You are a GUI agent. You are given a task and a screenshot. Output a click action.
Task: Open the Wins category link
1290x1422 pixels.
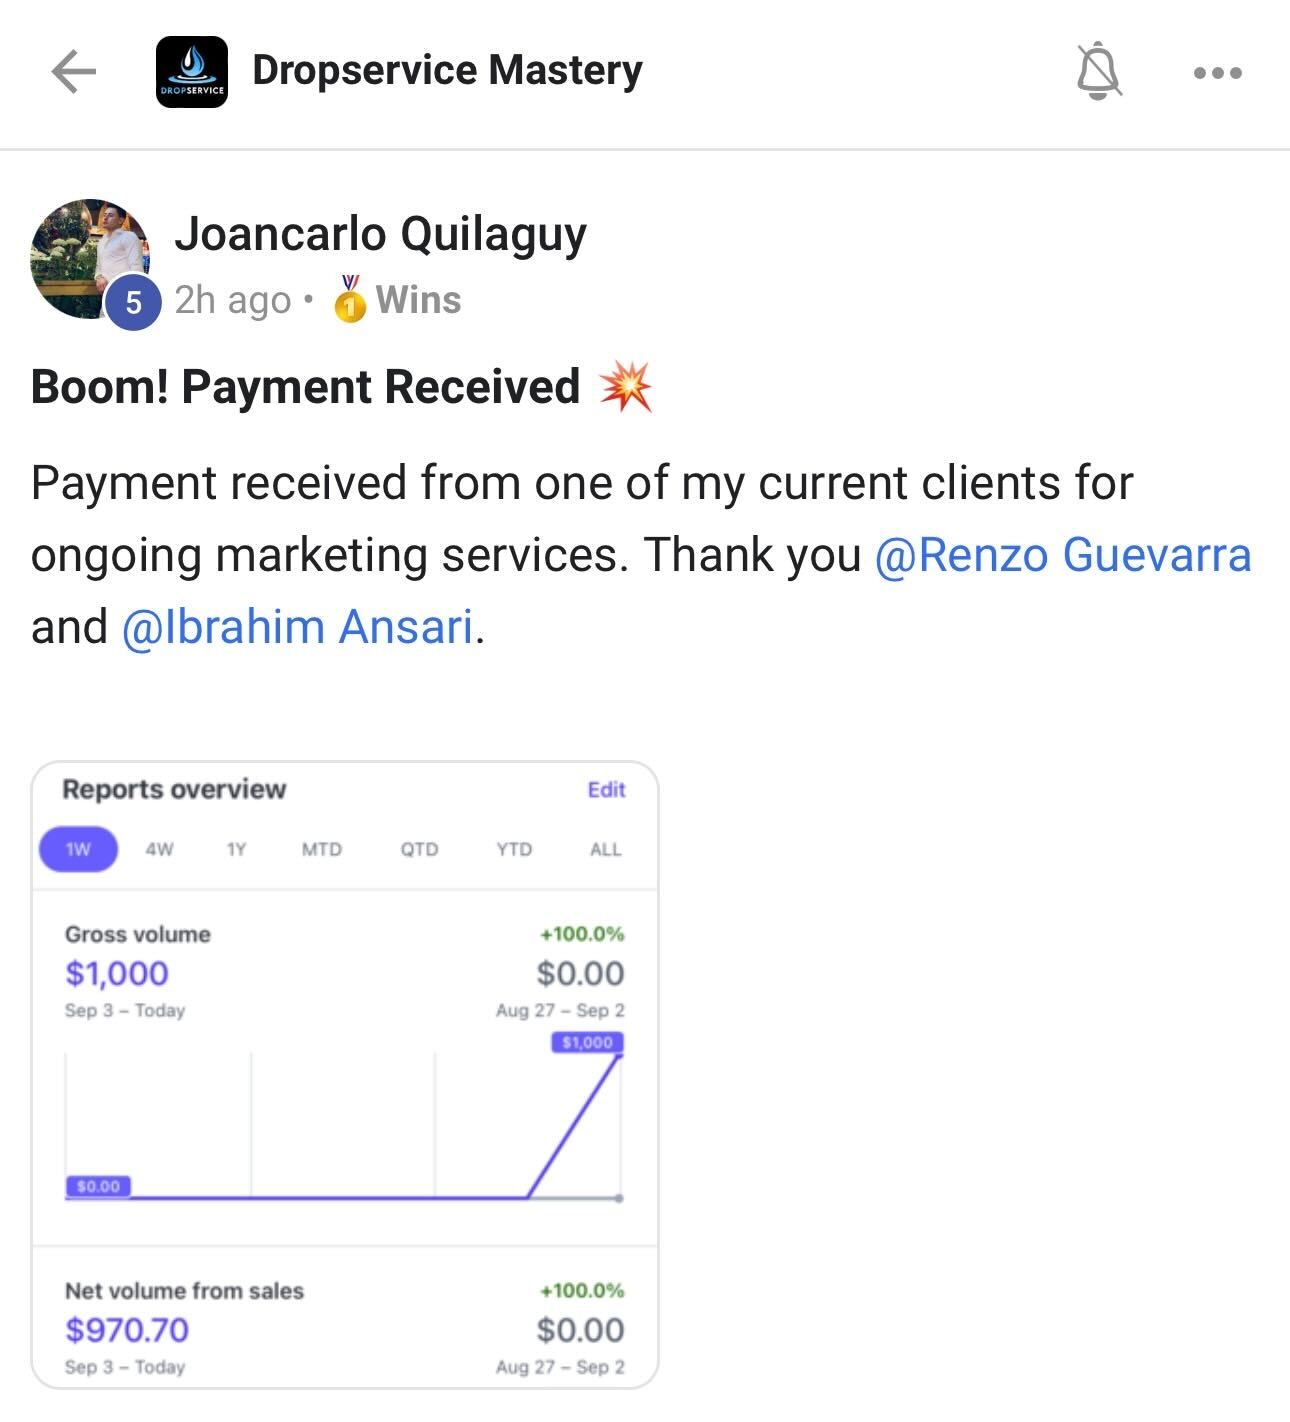418,300
